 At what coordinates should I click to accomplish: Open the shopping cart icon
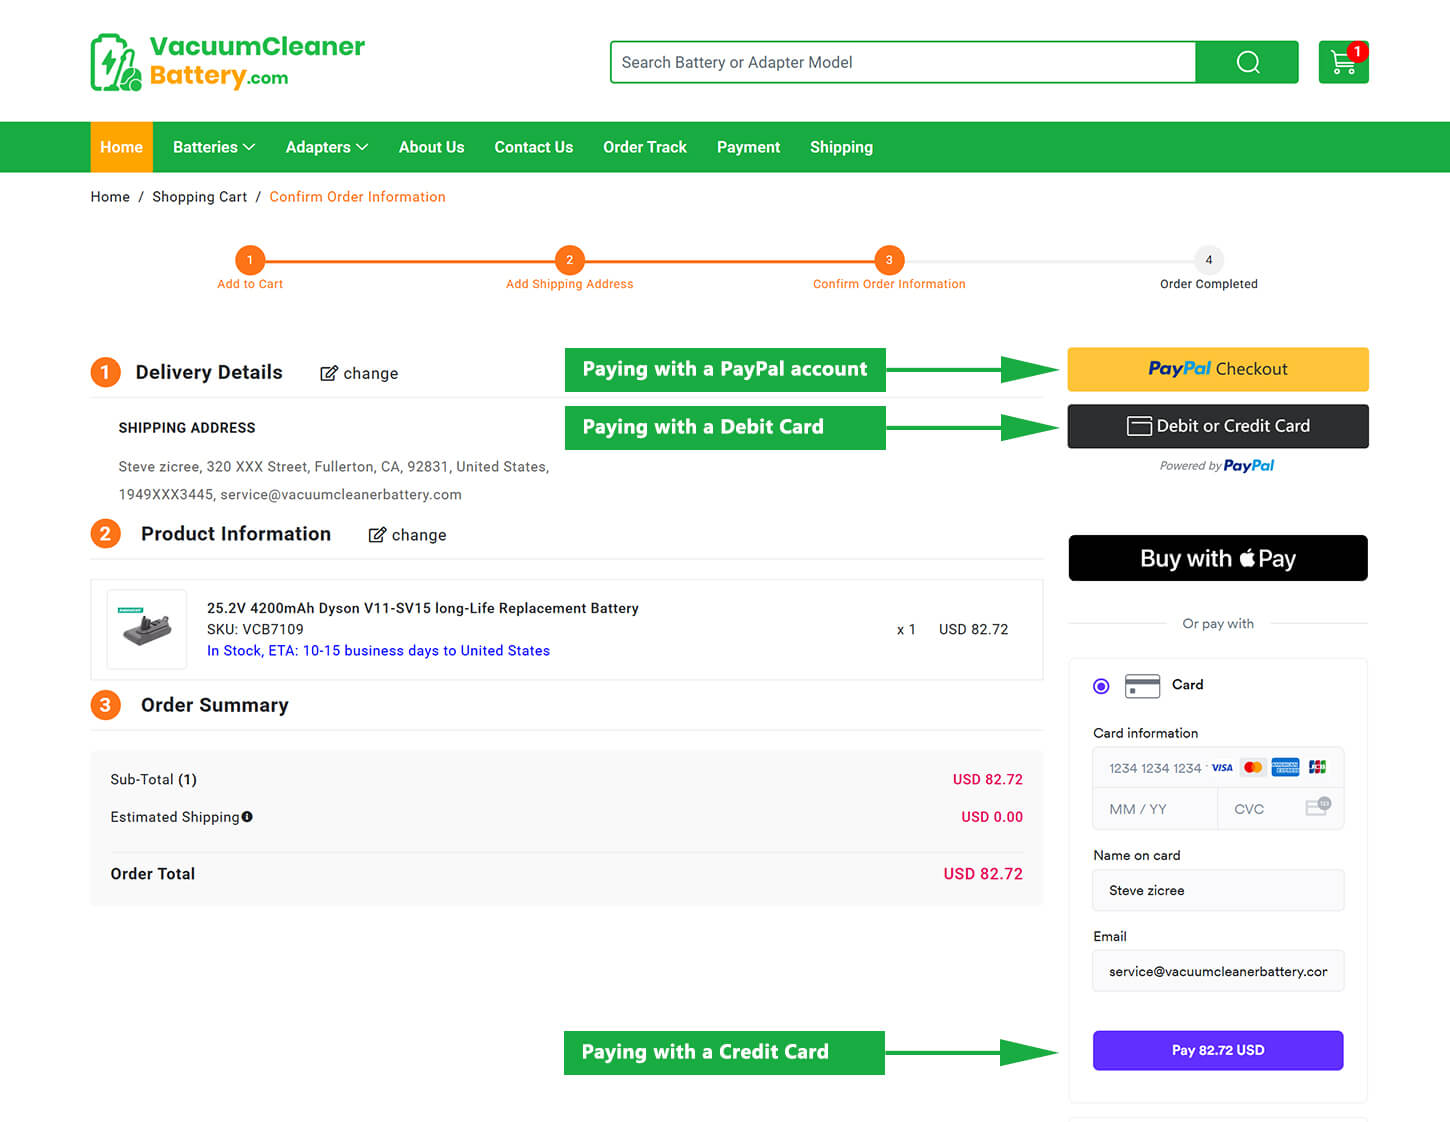pos(1343,62)
